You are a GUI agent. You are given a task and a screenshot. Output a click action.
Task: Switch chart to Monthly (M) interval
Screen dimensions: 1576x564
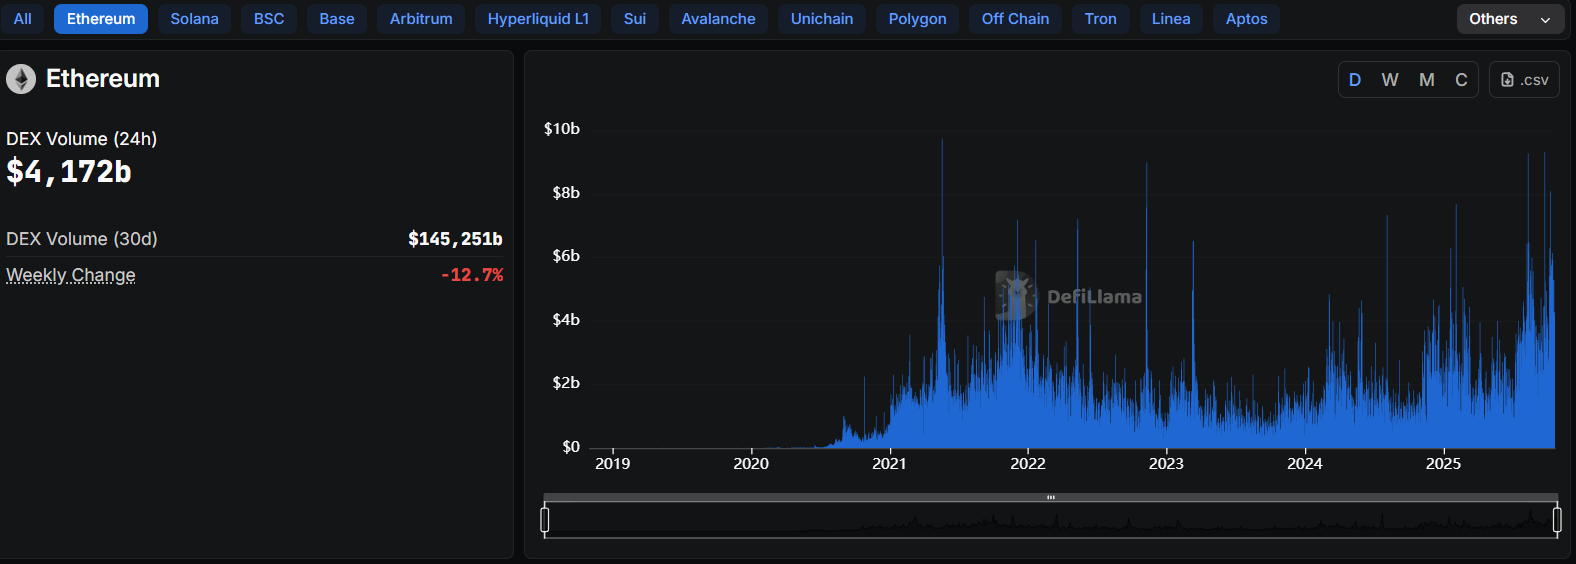pyautogui.click(x=1426, y=80)
